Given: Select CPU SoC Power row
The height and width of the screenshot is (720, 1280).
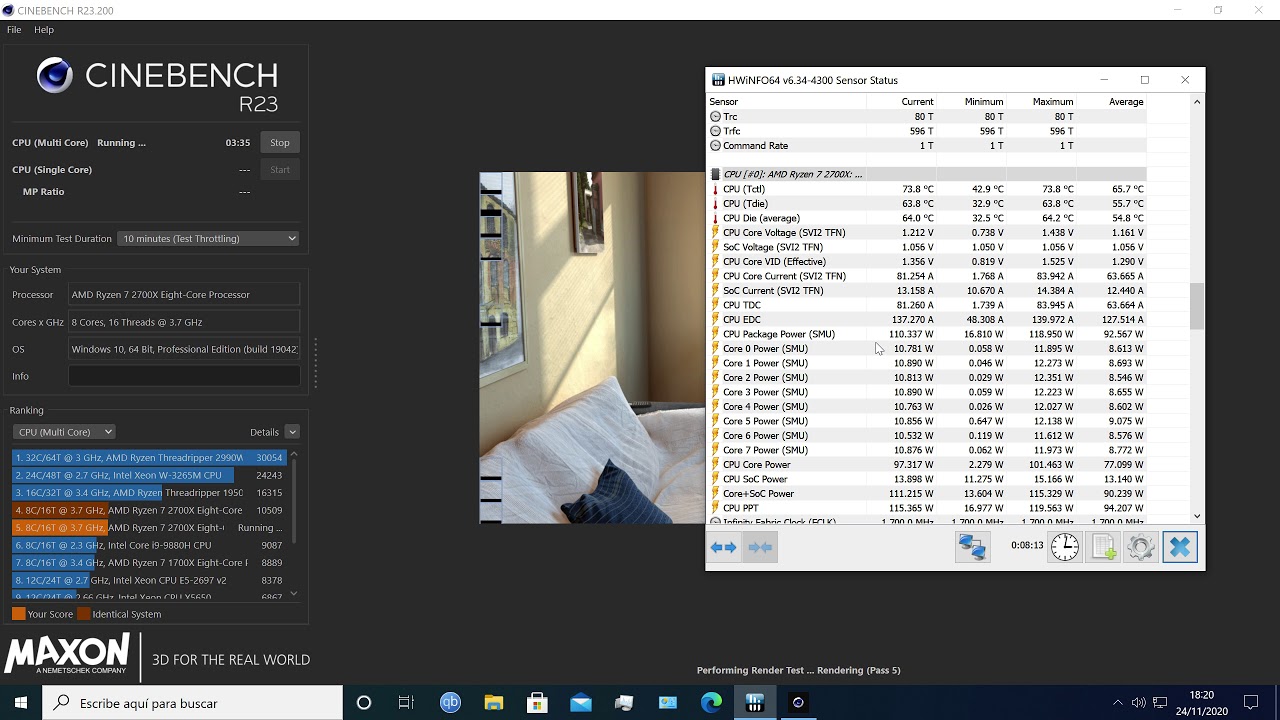Looking at the screenshot, I should pyautogui.click(x=927, y=479).
